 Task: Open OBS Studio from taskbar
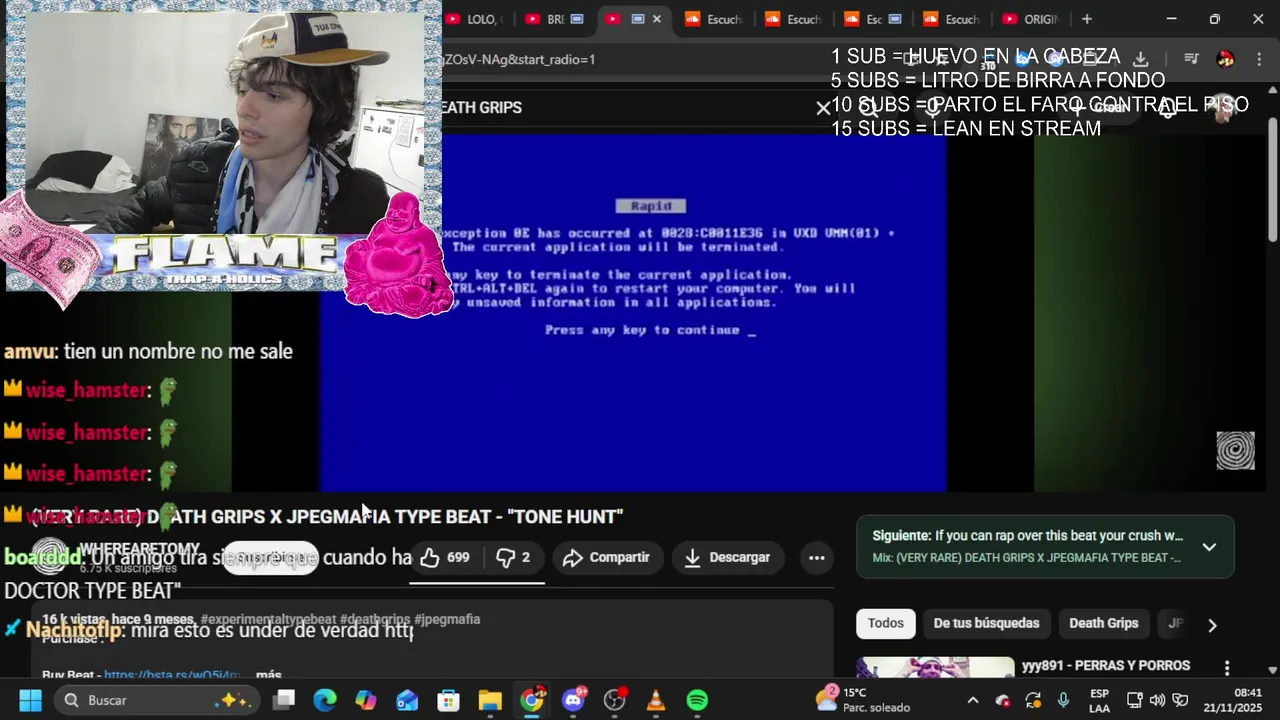614,700
